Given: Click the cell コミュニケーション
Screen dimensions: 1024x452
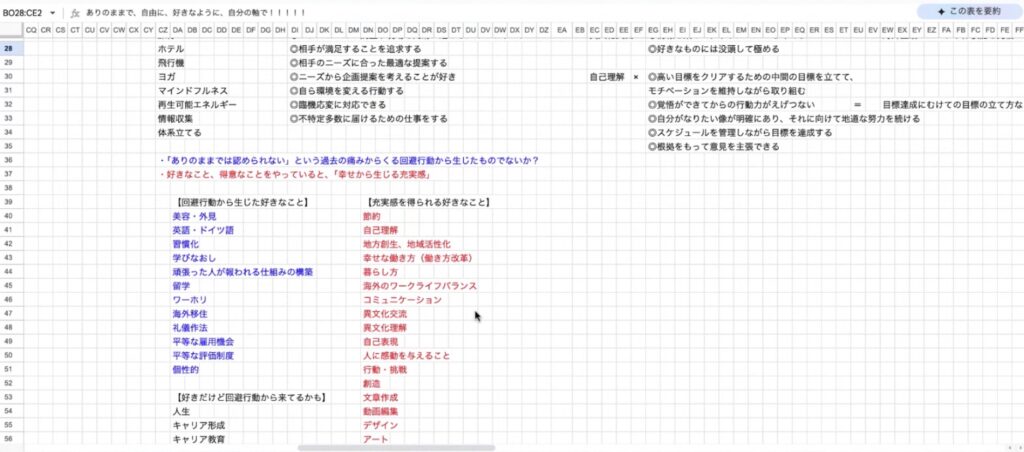Looking at the screenshot, I should 402,300.
